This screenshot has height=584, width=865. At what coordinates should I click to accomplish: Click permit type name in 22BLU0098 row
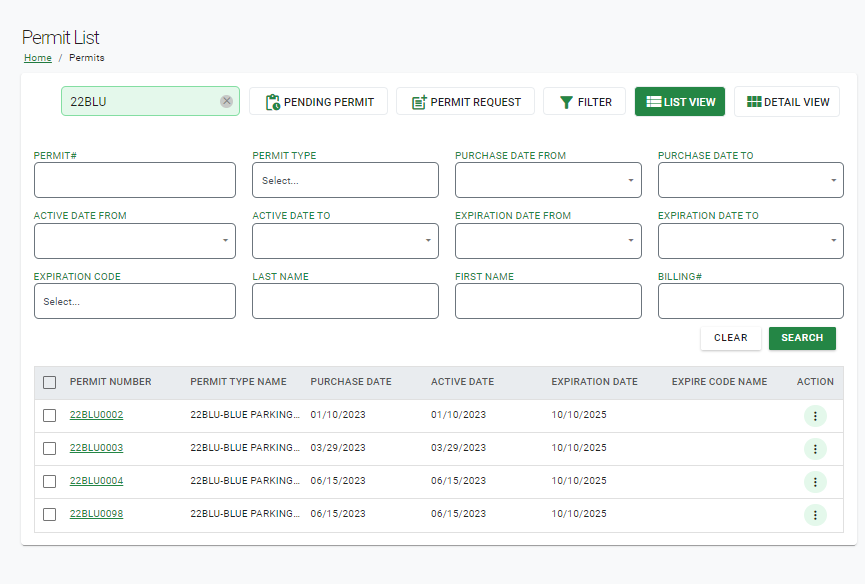[245, 514]
